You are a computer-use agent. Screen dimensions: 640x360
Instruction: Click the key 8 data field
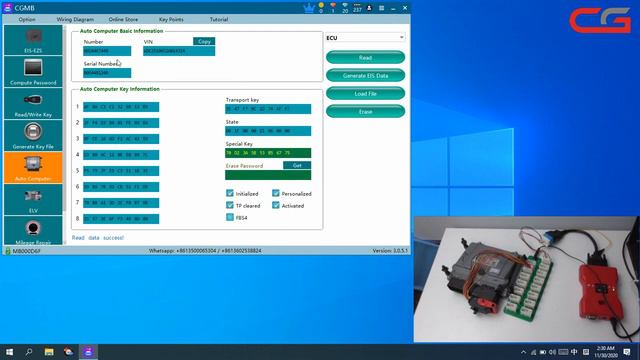(121, 219)
